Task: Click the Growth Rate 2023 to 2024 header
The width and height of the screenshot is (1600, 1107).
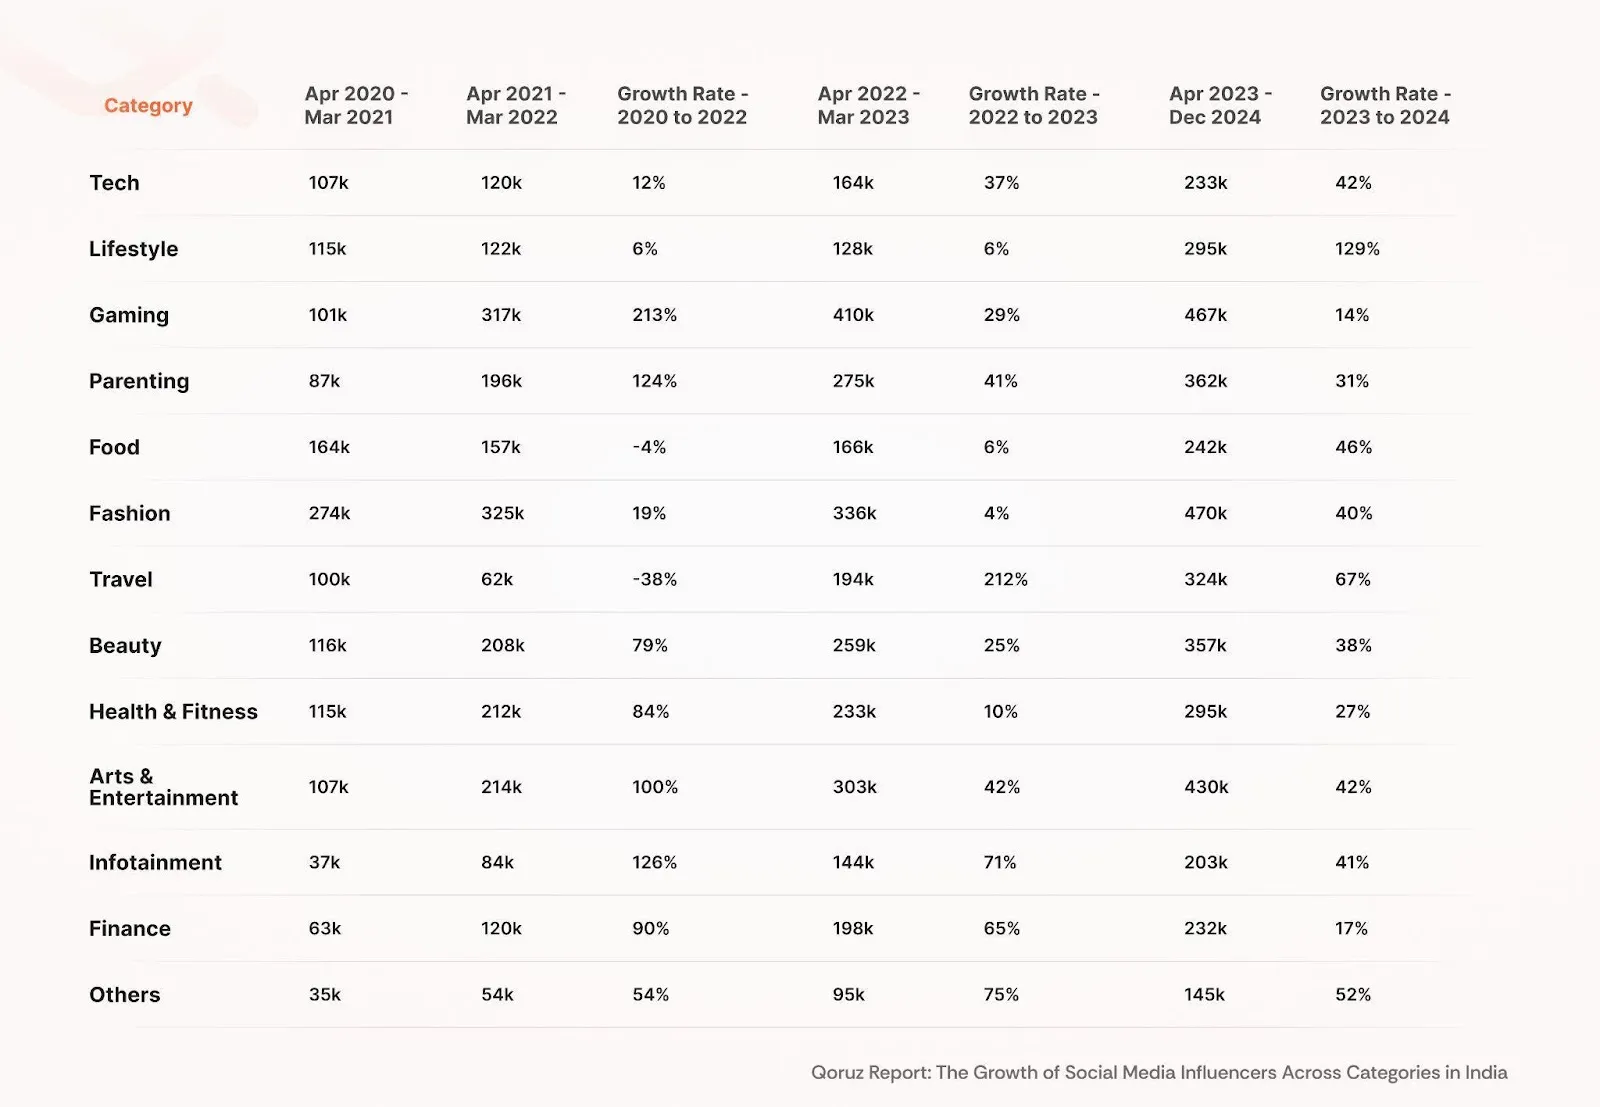Action: click(x=1385, y=105)
